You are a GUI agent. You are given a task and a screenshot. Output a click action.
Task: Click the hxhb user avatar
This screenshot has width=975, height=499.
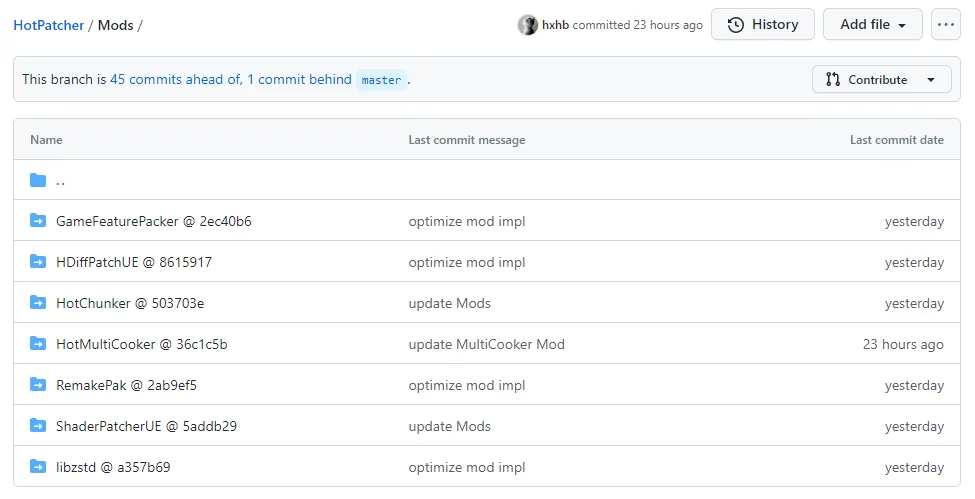(527, 25)
